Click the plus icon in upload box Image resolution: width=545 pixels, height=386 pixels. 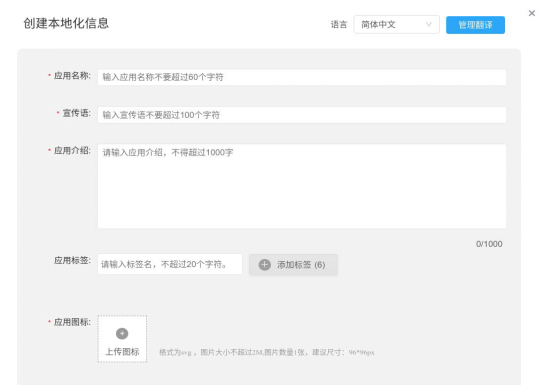pos(122,334)
